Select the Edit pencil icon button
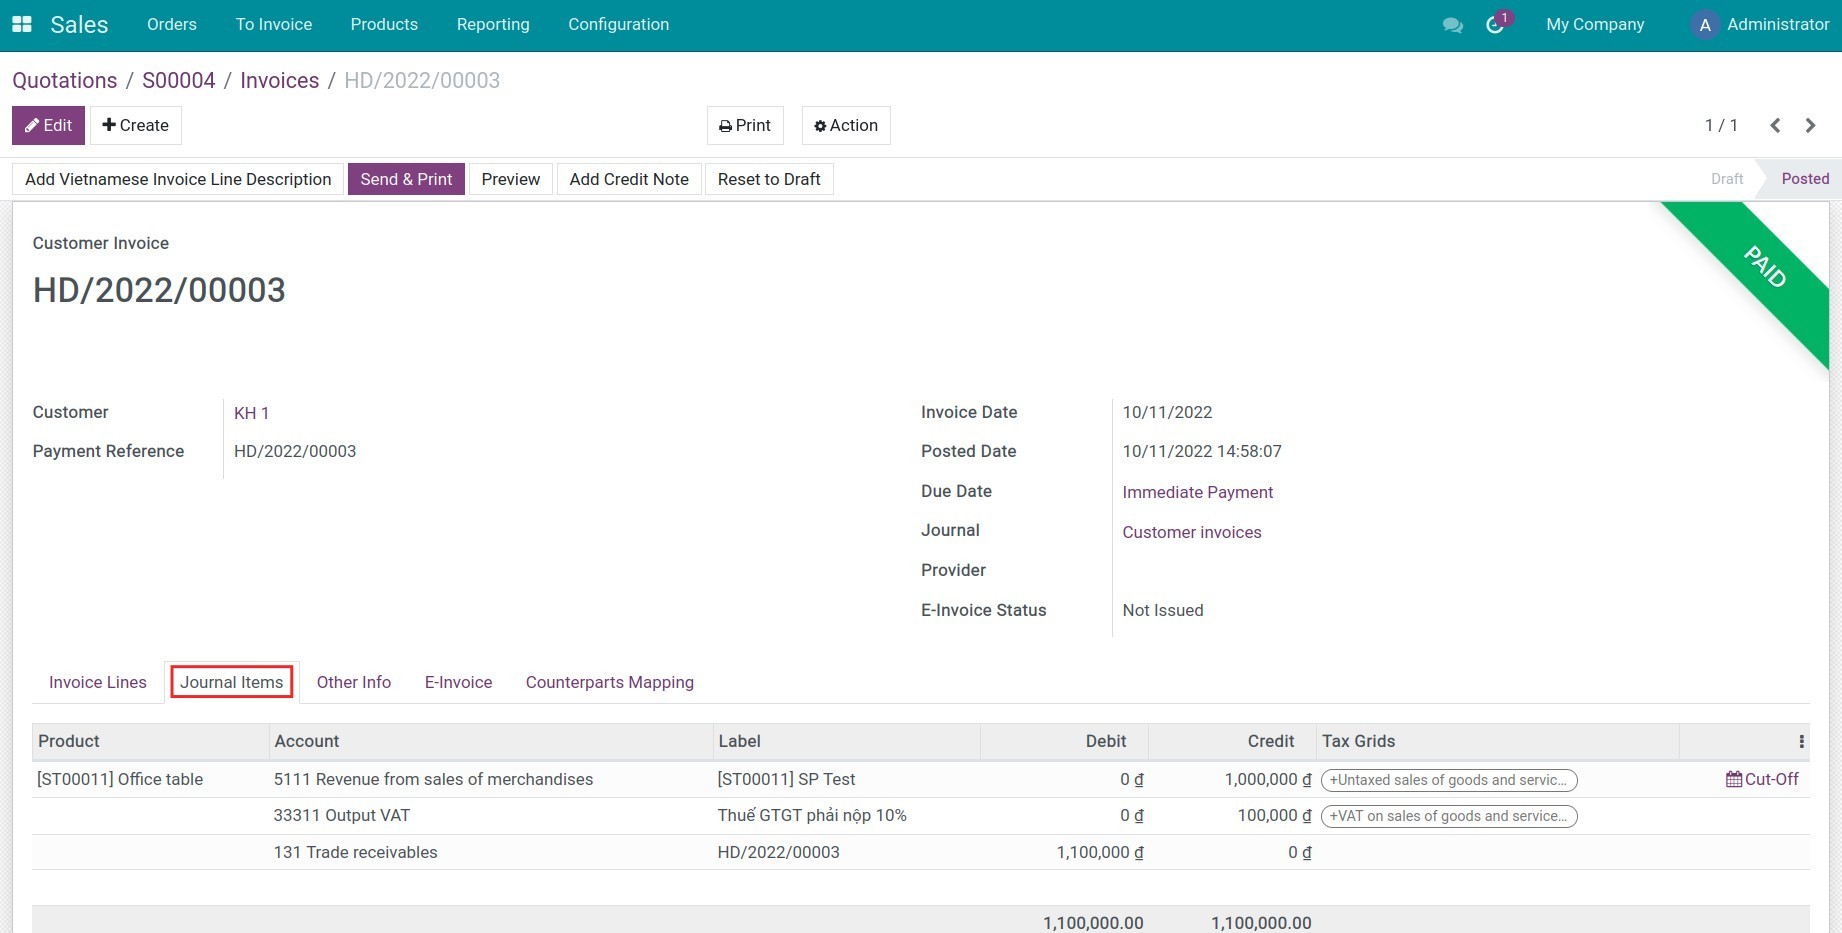1842x933 pixels. tap(33, 125)
